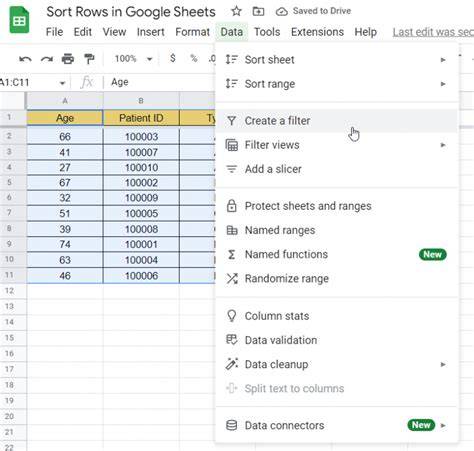Click the cell containing 100006
Viewport: 474px width, 451px height.
[x=141, y=276]
